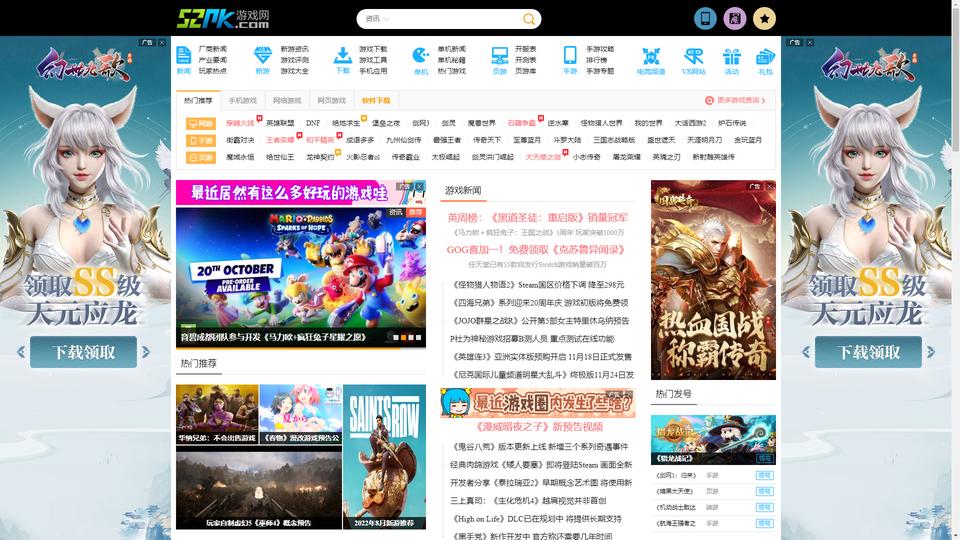Switch to the 软件下载 tab
The height and width of the screenshot is (540, 960).
click(x=376, y=100)
